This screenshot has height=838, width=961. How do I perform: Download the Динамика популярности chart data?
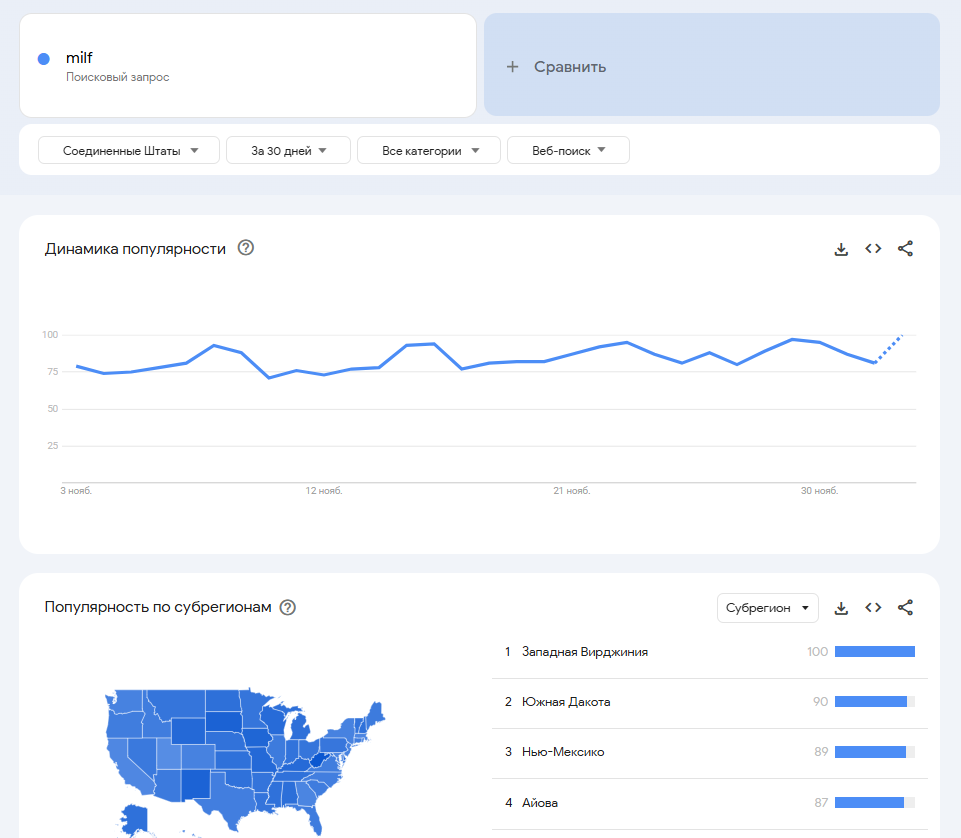(x=841, y=249)
